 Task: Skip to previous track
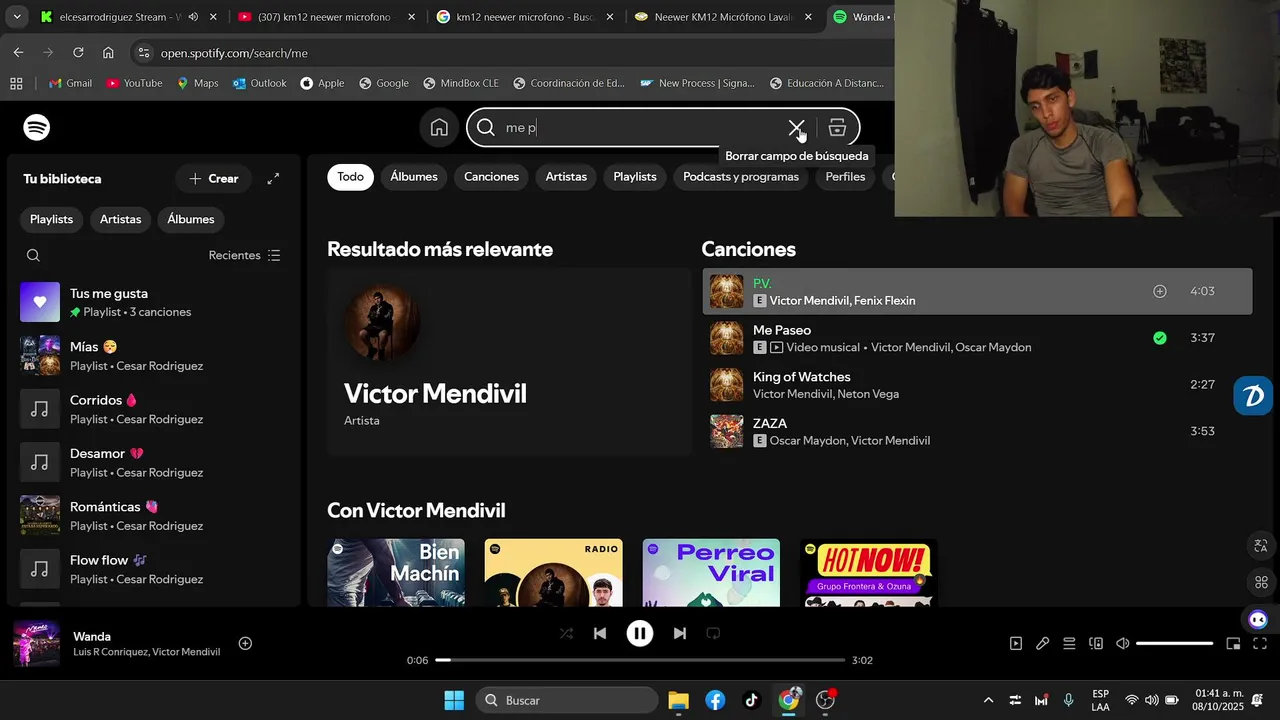pyautogui.click(x=600, y=633)
